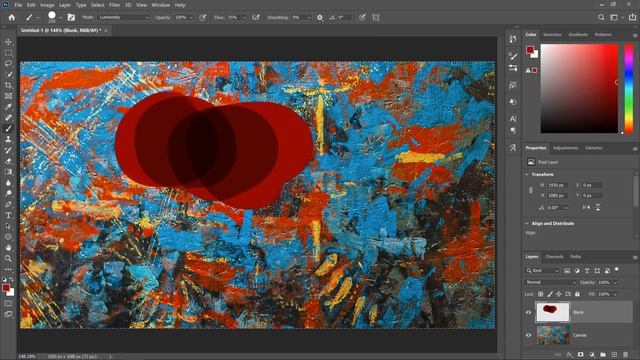Click inside the color picker field
The image size is (640, 360).
pos(579,89)
